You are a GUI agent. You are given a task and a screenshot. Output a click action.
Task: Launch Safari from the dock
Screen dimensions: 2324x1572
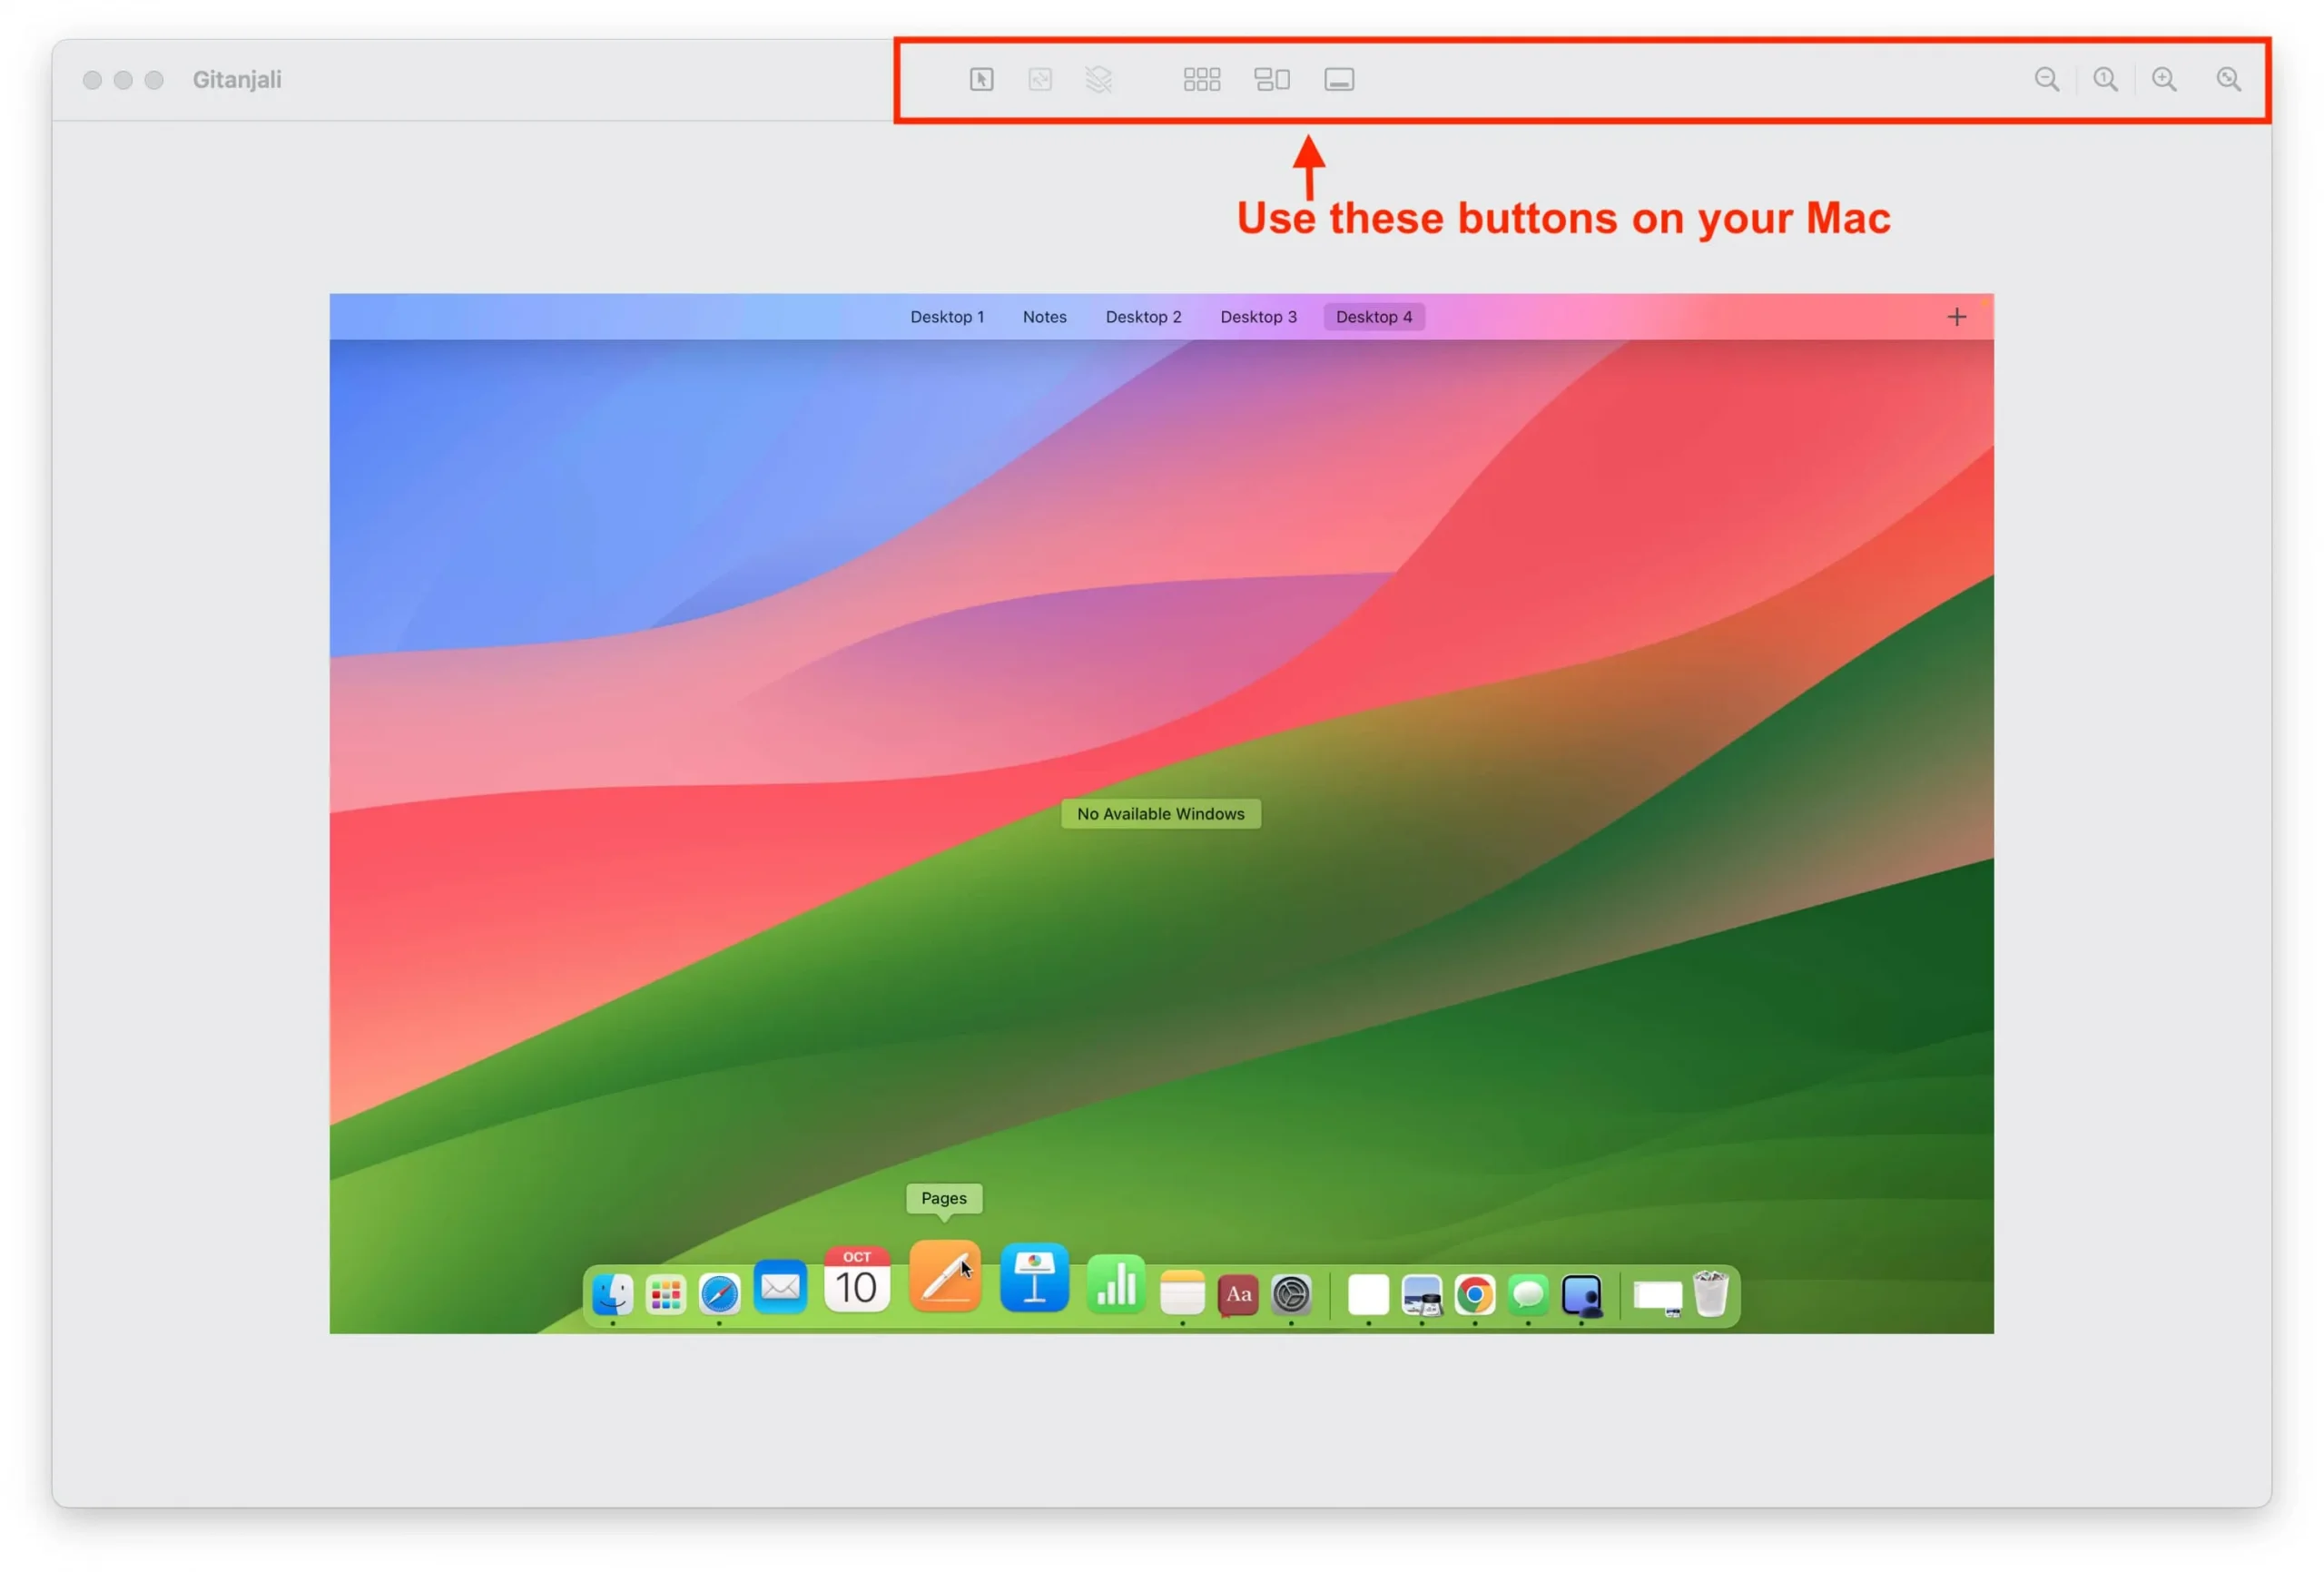(719, 1295)
